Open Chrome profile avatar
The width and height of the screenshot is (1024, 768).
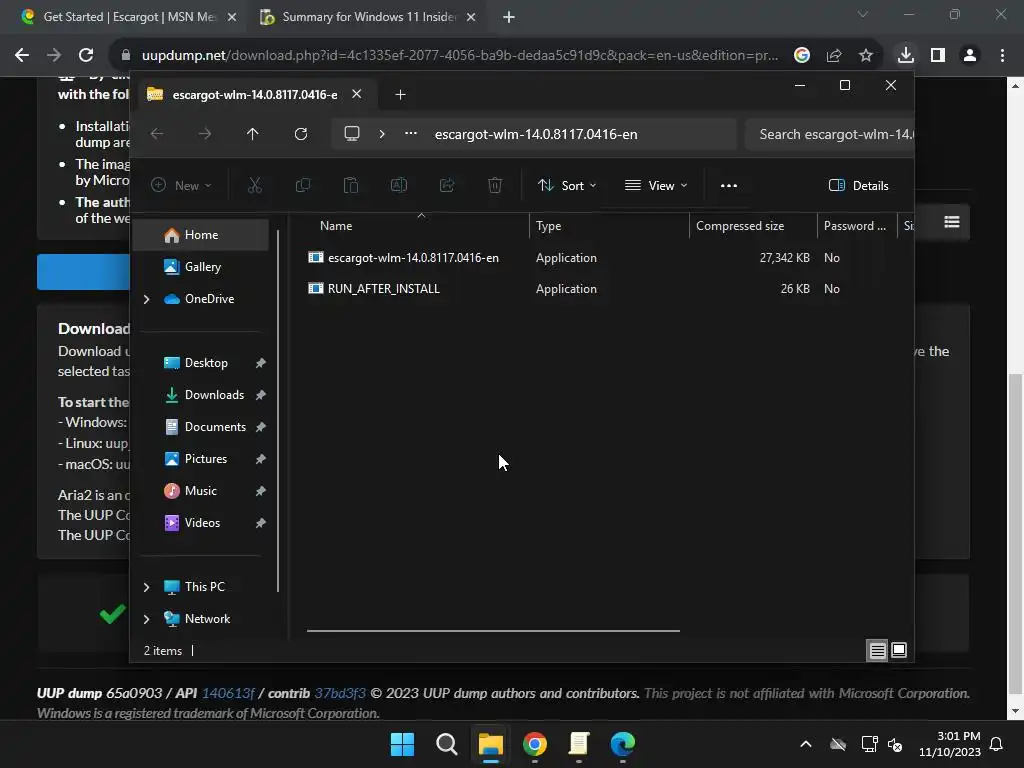pos(970,56)
